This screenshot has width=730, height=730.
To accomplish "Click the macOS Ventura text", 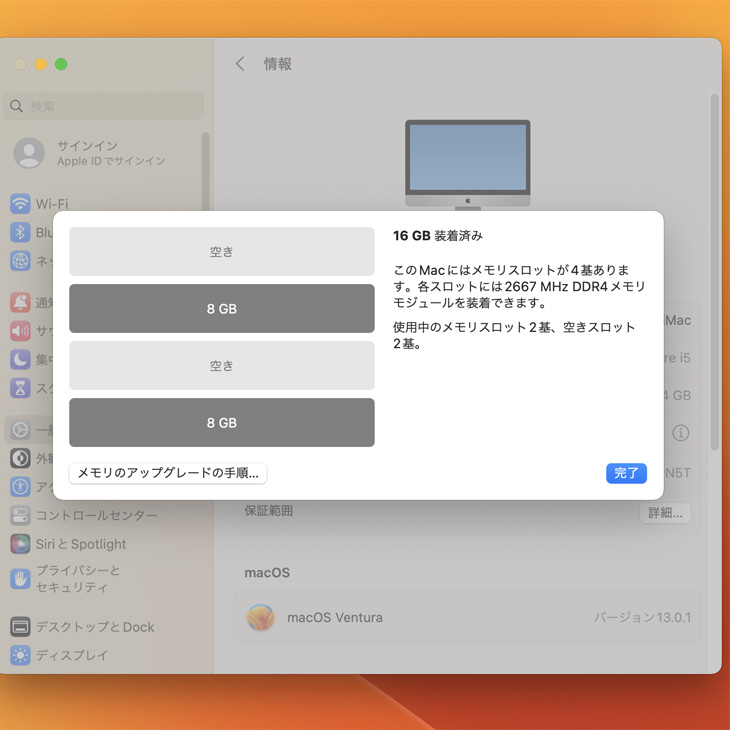I will click(x=335, y=617).
